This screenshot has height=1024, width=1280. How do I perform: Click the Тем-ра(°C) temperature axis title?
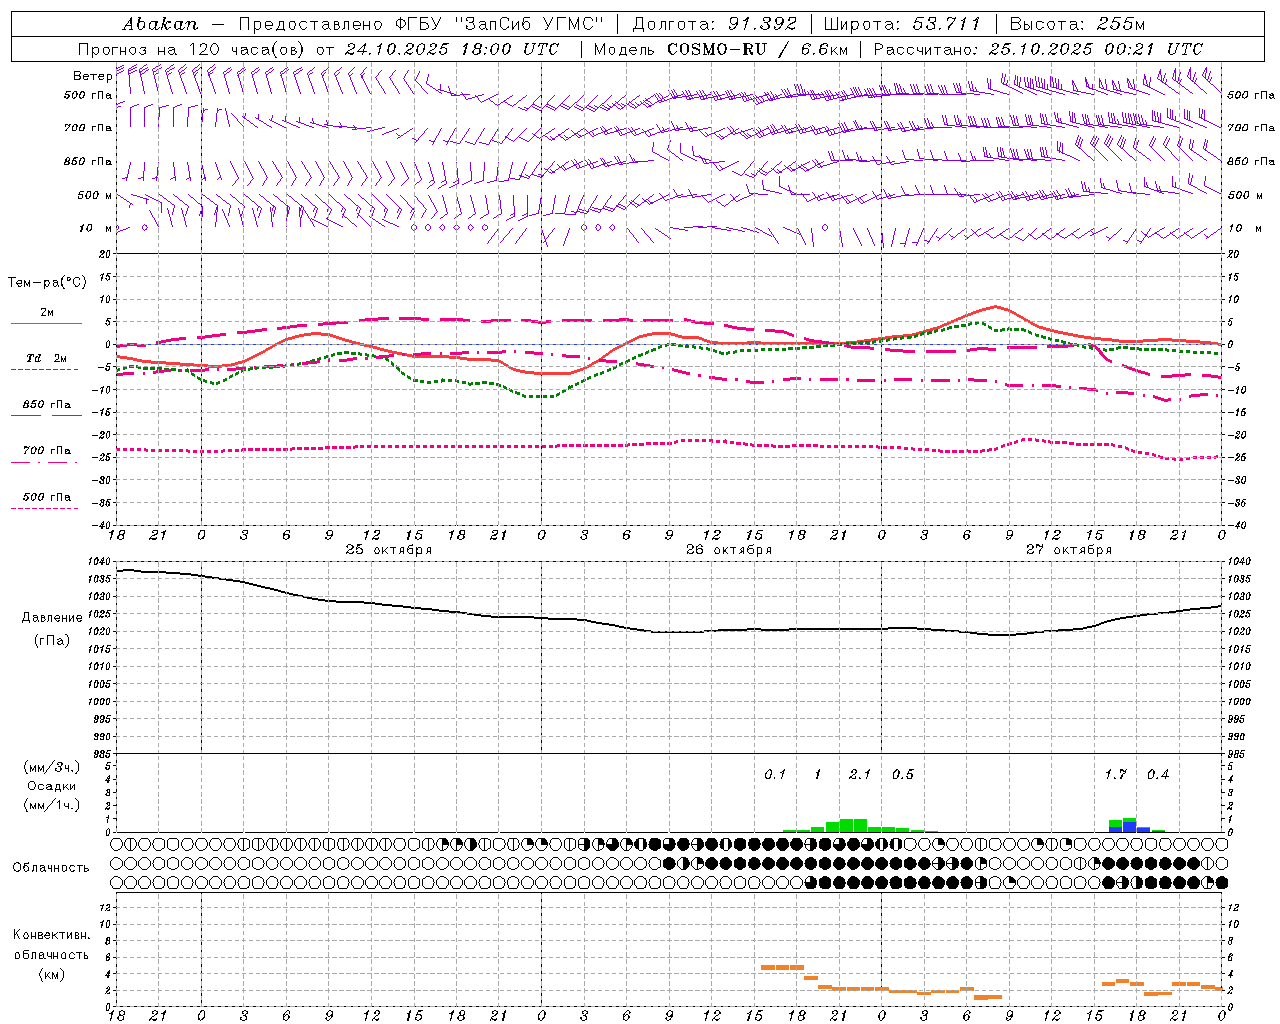pyautogui.click(x=47, y=283)
